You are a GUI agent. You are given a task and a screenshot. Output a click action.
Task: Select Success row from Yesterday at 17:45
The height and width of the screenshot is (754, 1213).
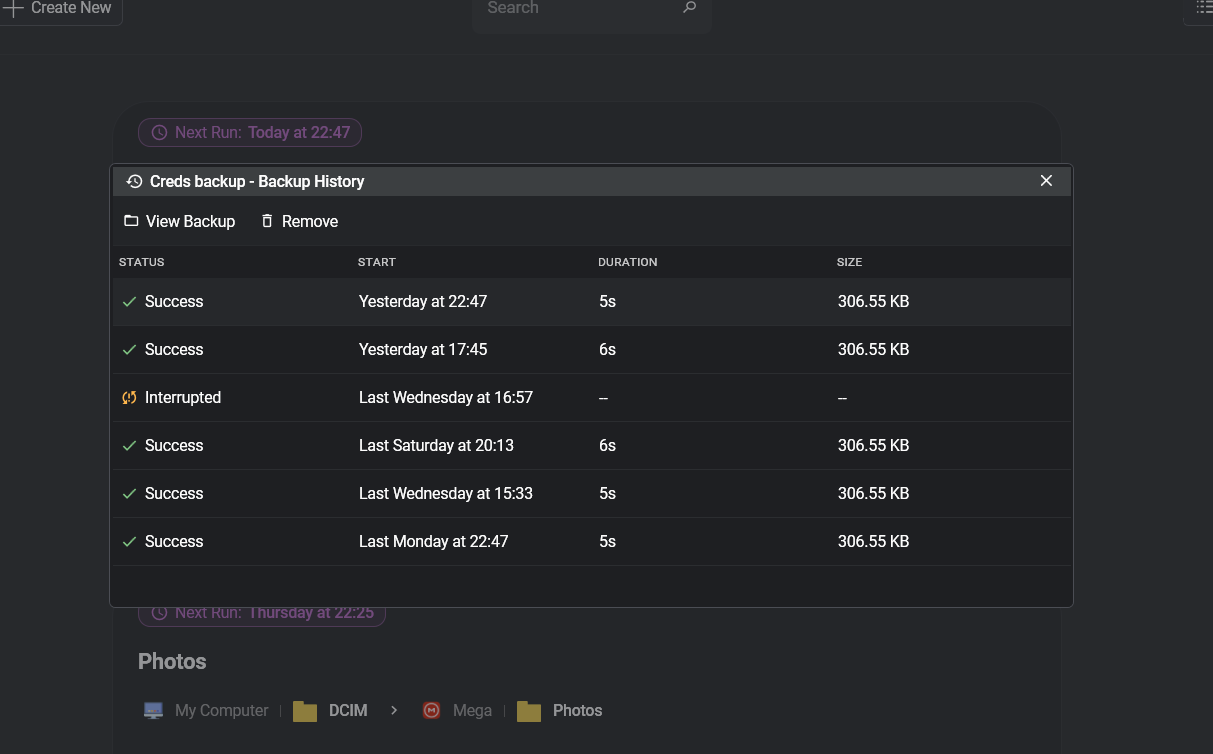point(591,349)
